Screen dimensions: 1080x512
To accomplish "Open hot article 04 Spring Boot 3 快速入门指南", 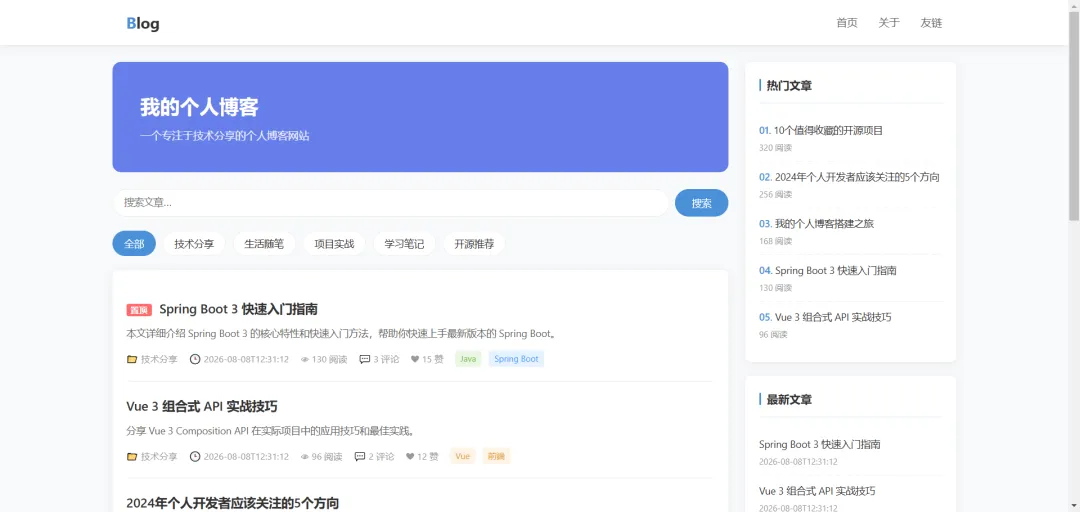I will coord(835,271).
